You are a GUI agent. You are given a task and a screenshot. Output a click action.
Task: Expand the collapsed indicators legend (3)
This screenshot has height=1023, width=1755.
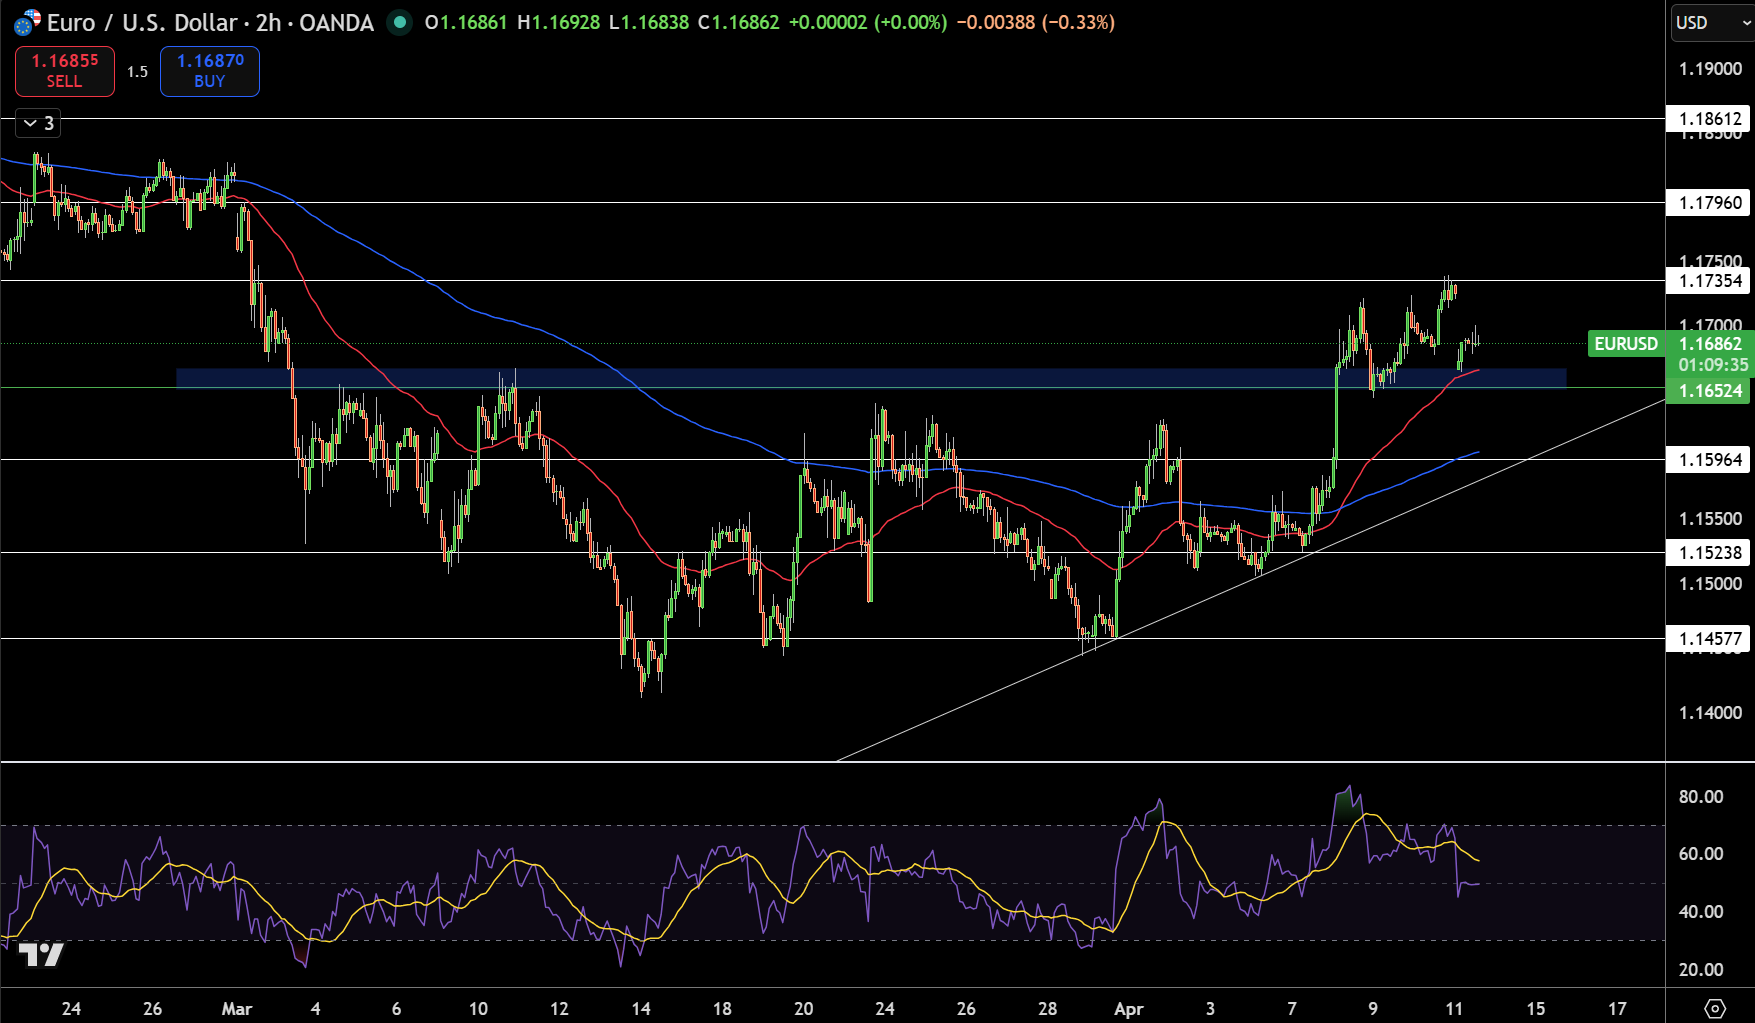(38, 123)
